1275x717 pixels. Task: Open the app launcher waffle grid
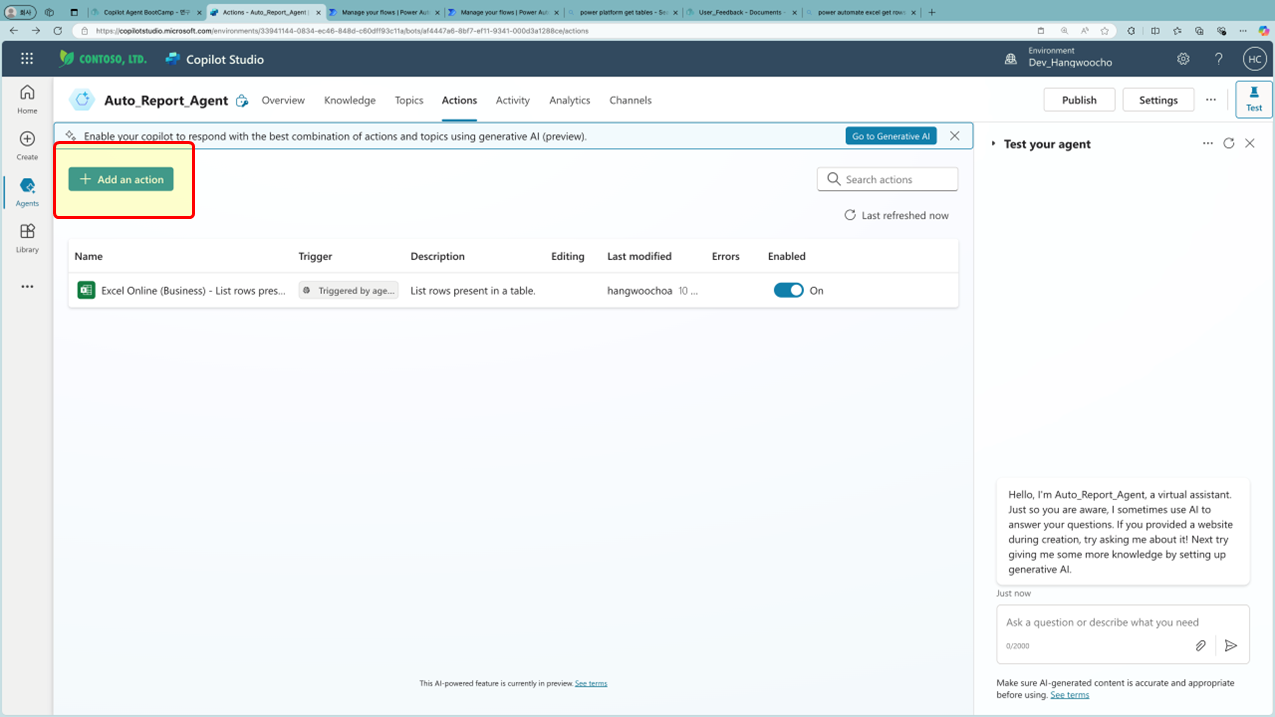coord(27,59)
